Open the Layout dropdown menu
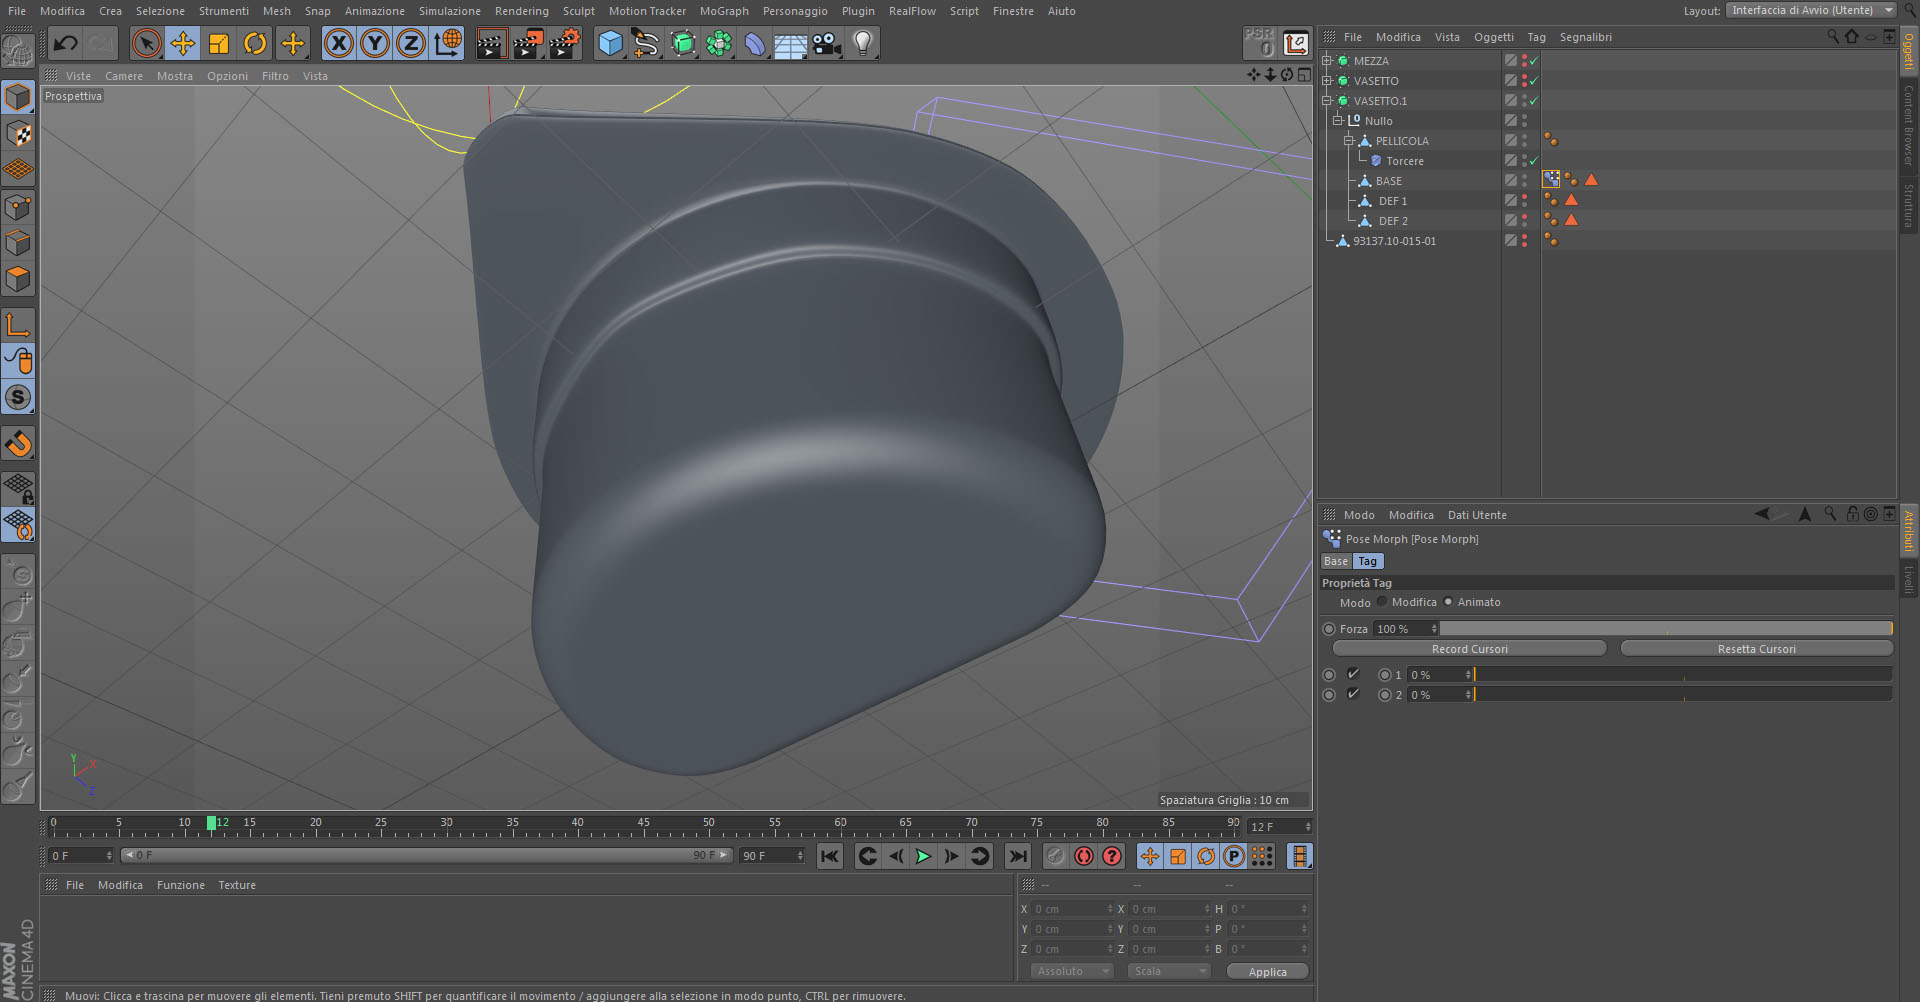This screenshot has width=1920, height=1002. click(x=1810, y=10)
